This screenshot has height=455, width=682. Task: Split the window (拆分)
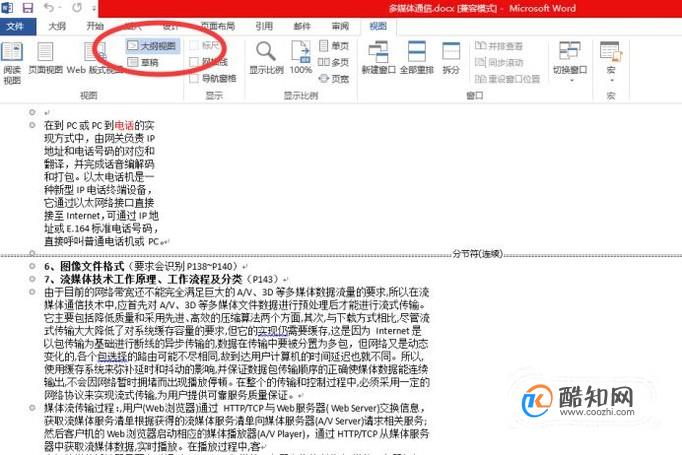point(451,58)
